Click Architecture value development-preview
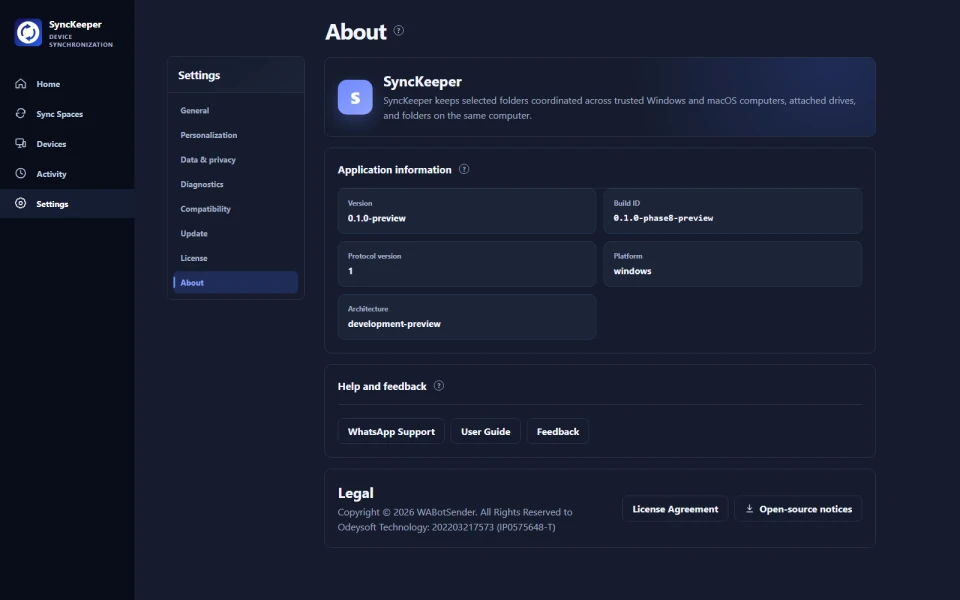Image resolution: width=960 pixels, height=600 pixels. (394, 324)
